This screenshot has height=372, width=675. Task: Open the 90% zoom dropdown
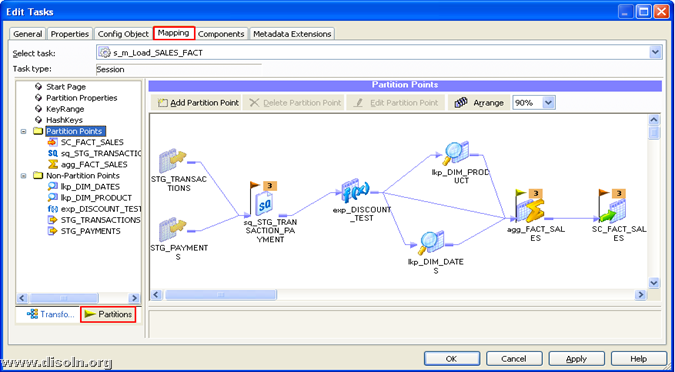coord(548,103)
